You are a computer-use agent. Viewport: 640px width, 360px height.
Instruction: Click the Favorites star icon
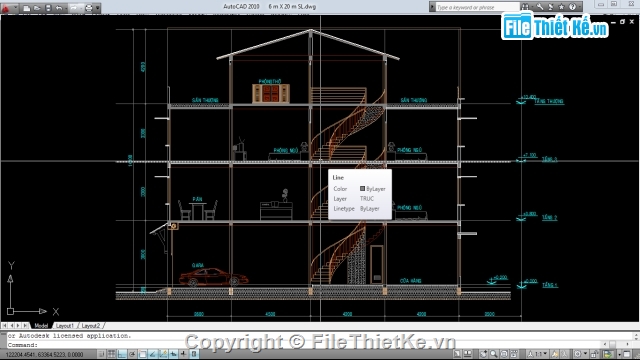tap(562, 7)
